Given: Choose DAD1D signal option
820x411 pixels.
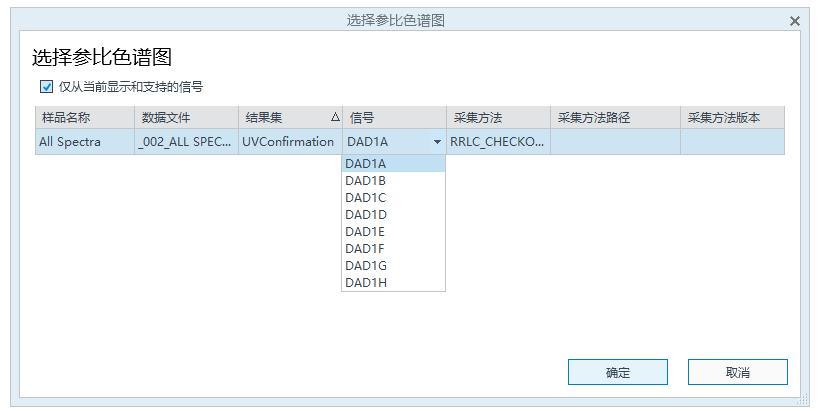Looking at the screenshot, I should pyautogui.click(x=393, y=215).
